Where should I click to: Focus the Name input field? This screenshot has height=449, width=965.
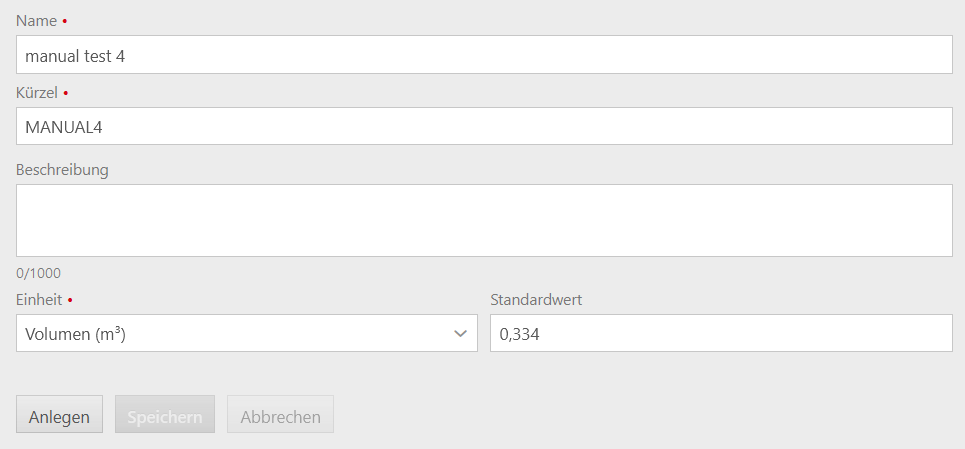click(x=484, y=55)
